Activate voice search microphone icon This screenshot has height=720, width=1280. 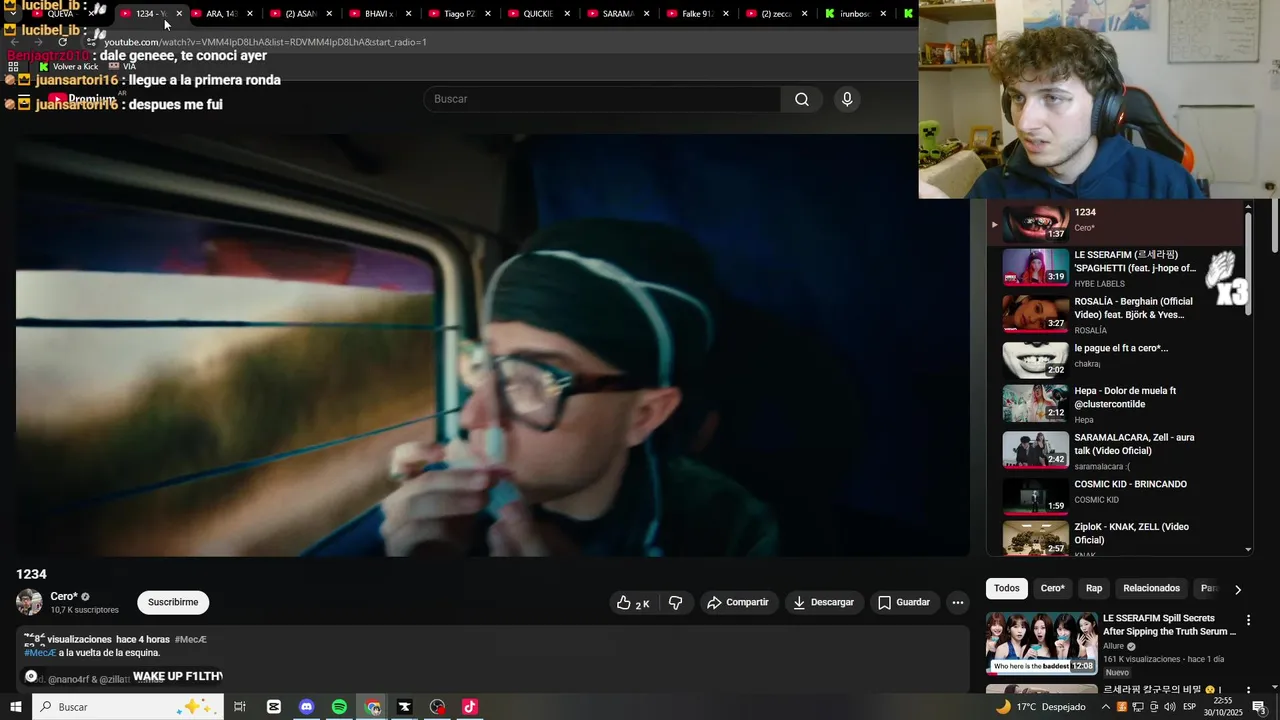[x=847, y=99]
